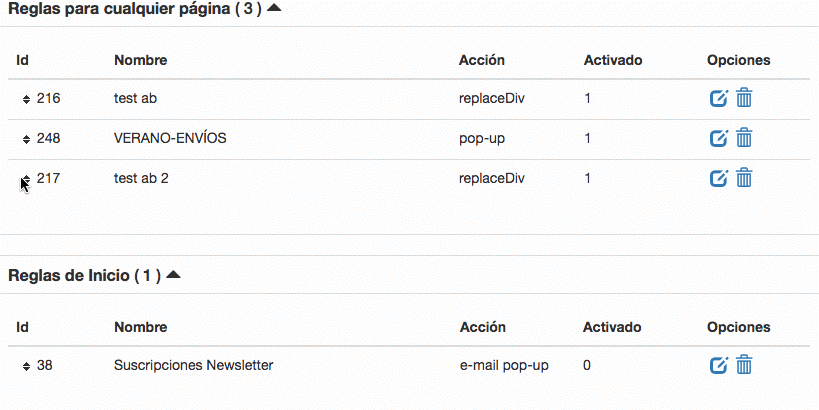
Task: Delete rule 216 test ab
Action: [744, 98]
